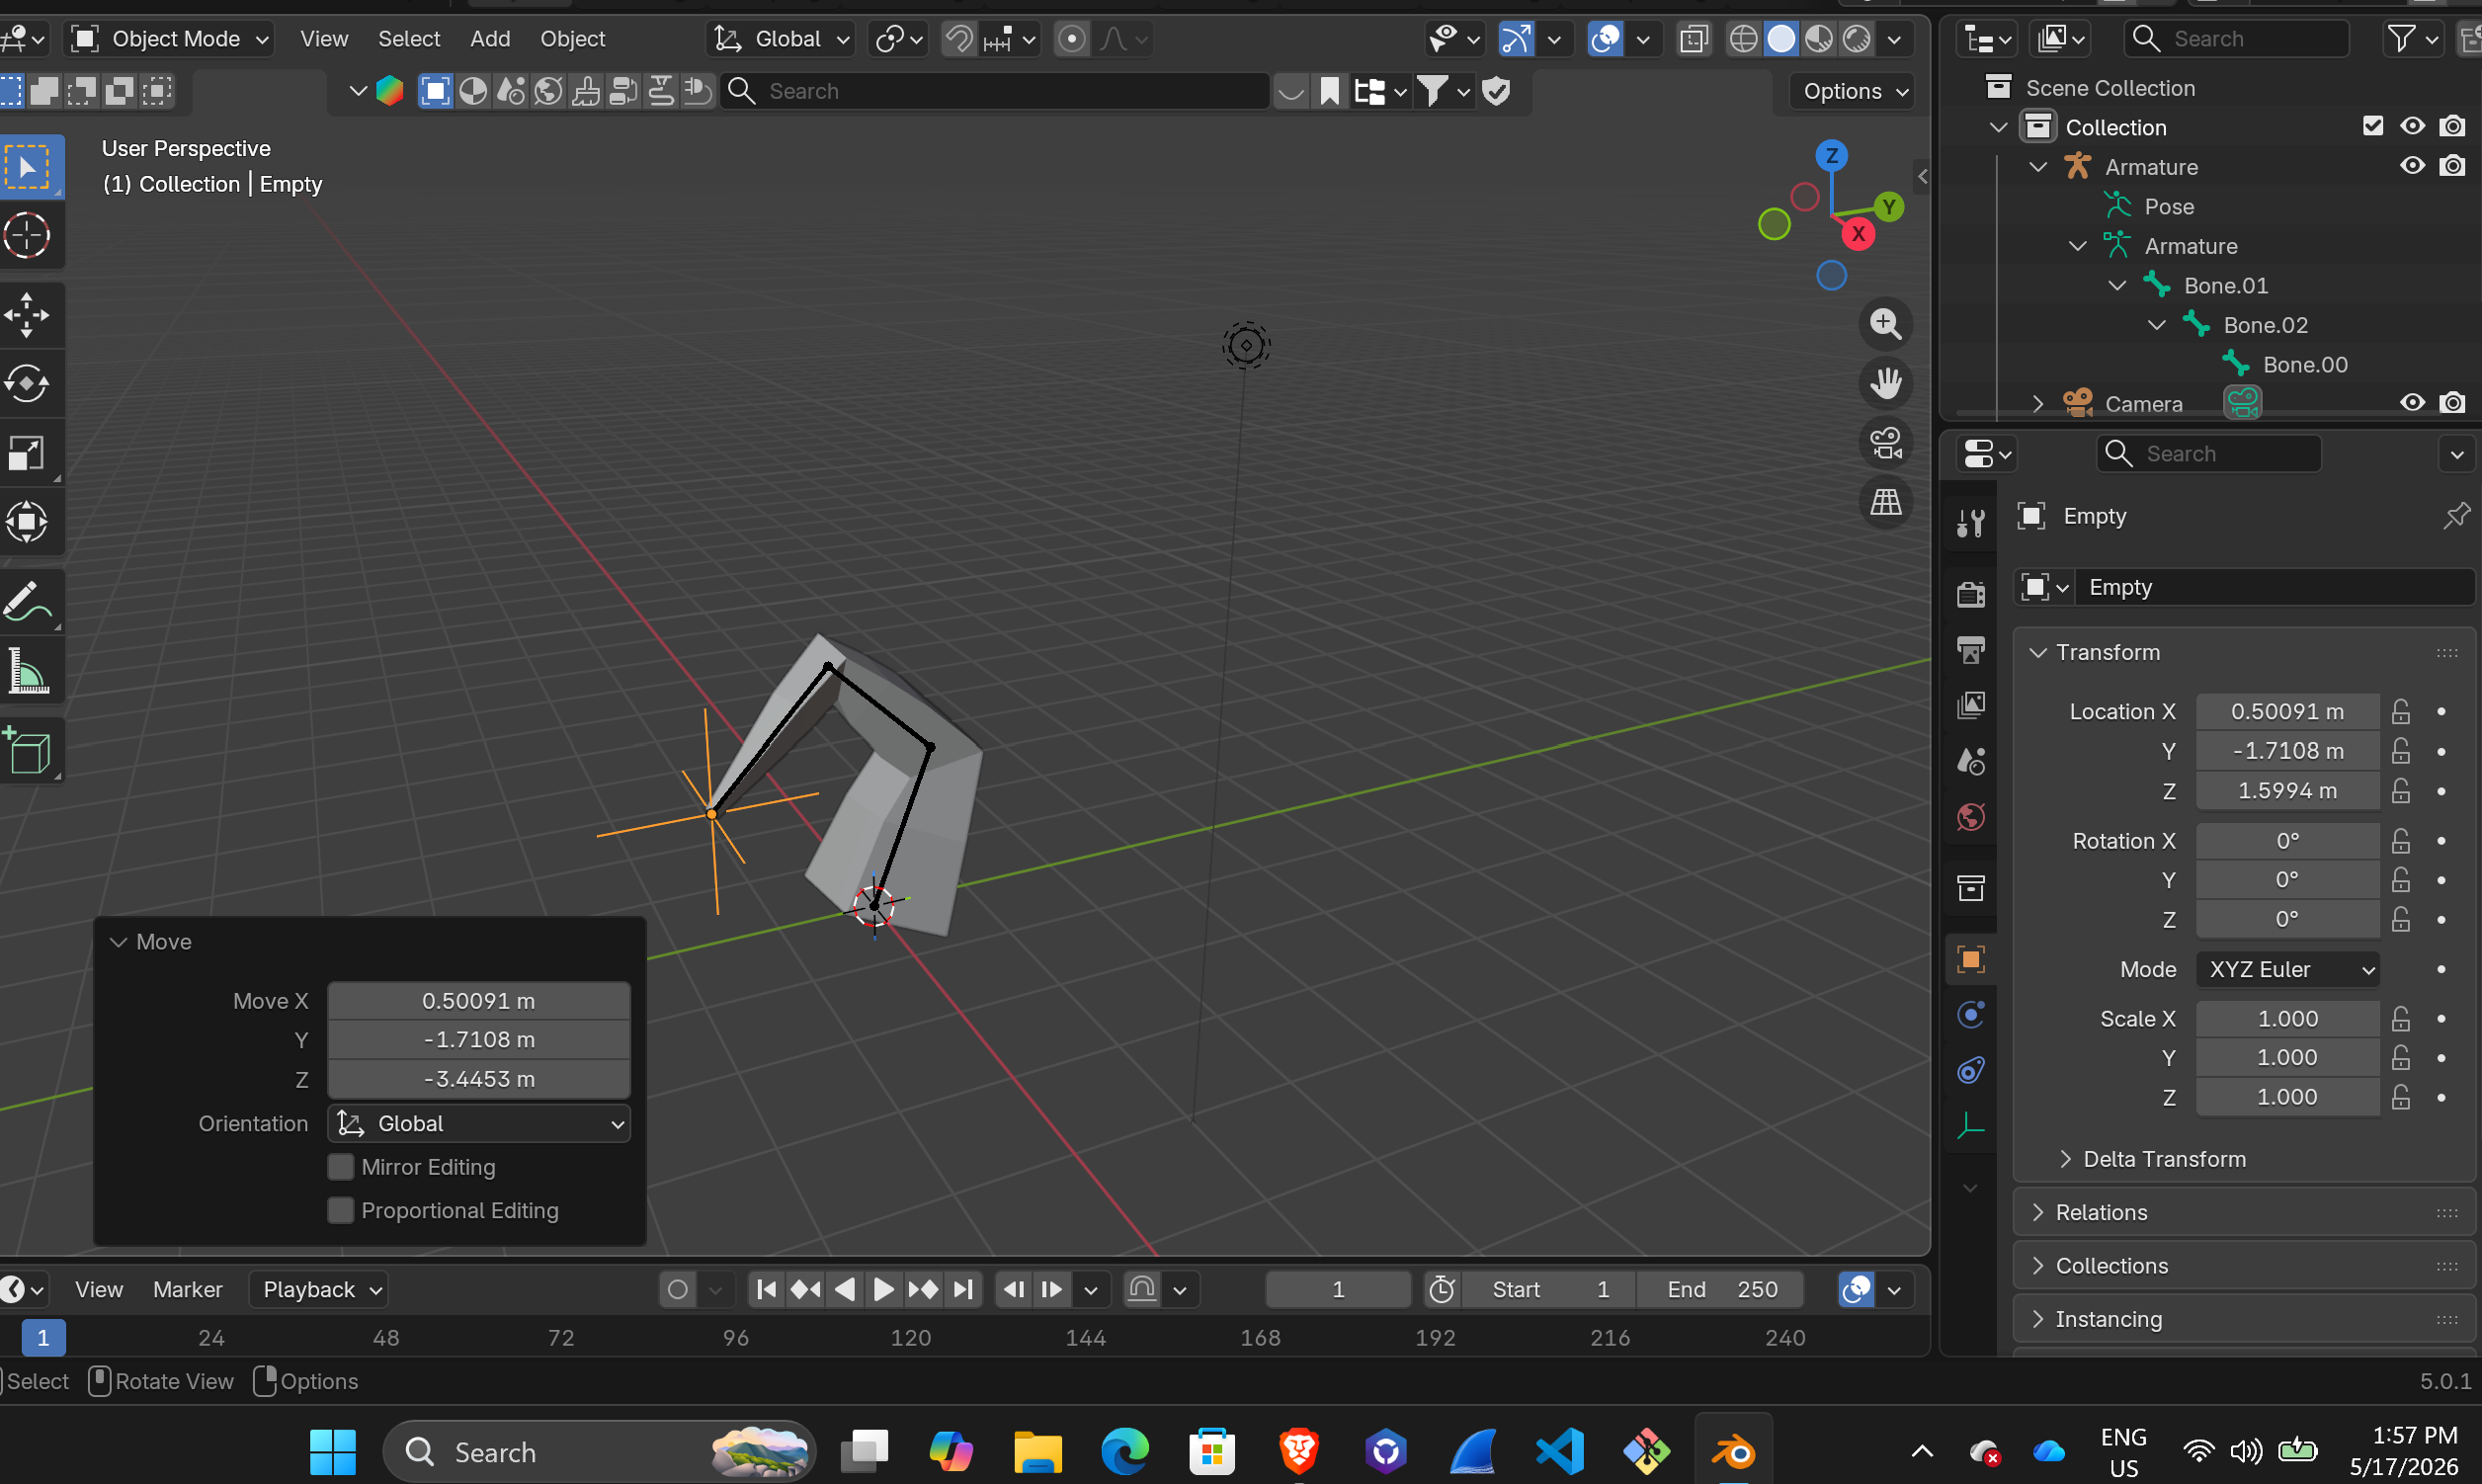Open the Object menu
The image size is (2482, 1484).
(573, 39)
